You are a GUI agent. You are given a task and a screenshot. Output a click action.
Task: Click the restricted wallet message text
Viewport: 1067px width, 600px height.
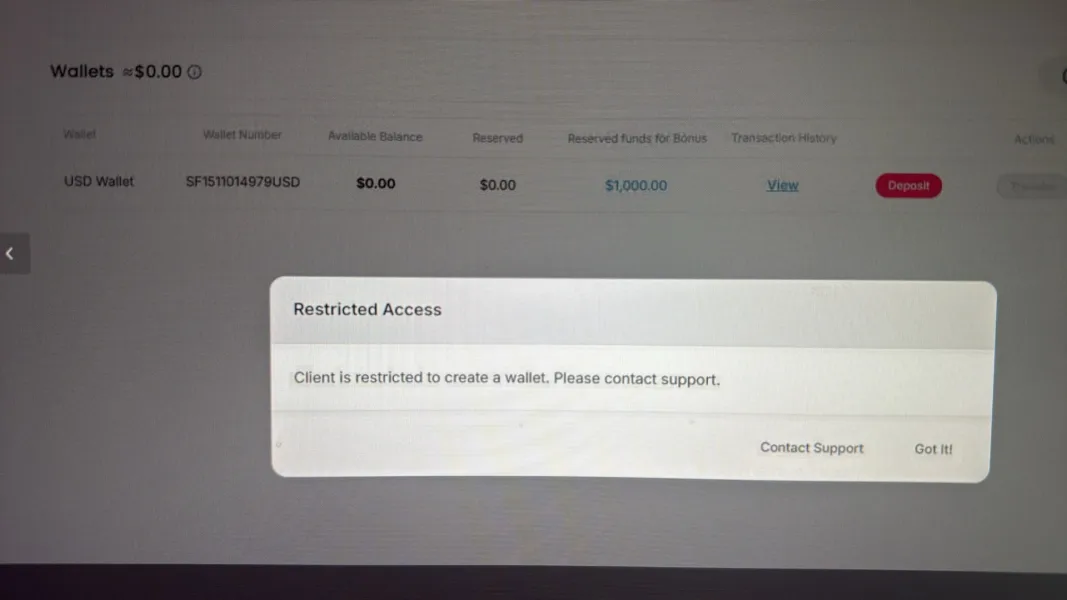(507, 378)
